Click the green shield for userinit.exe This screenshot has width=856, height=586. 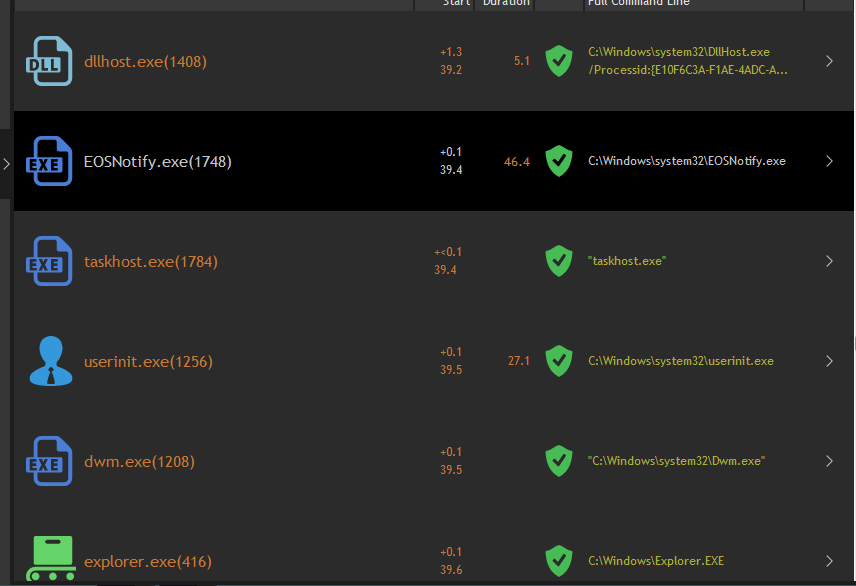558,361
